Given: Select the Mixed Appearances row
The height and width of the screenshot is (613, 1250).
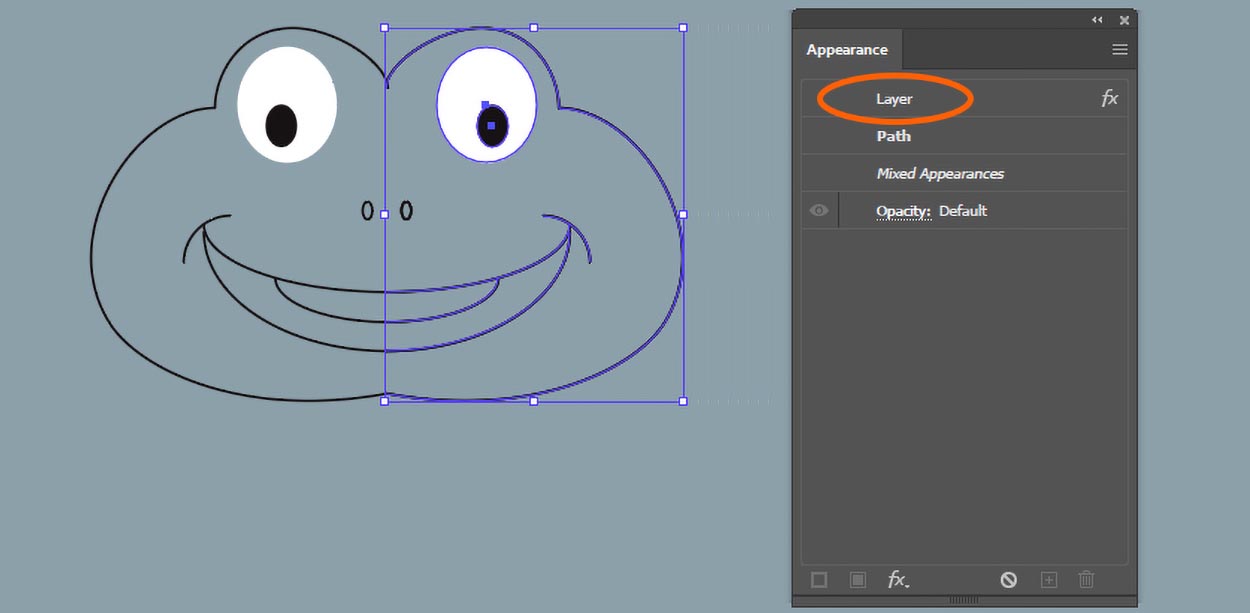Looking at the screenshot, I should point(964,173).
